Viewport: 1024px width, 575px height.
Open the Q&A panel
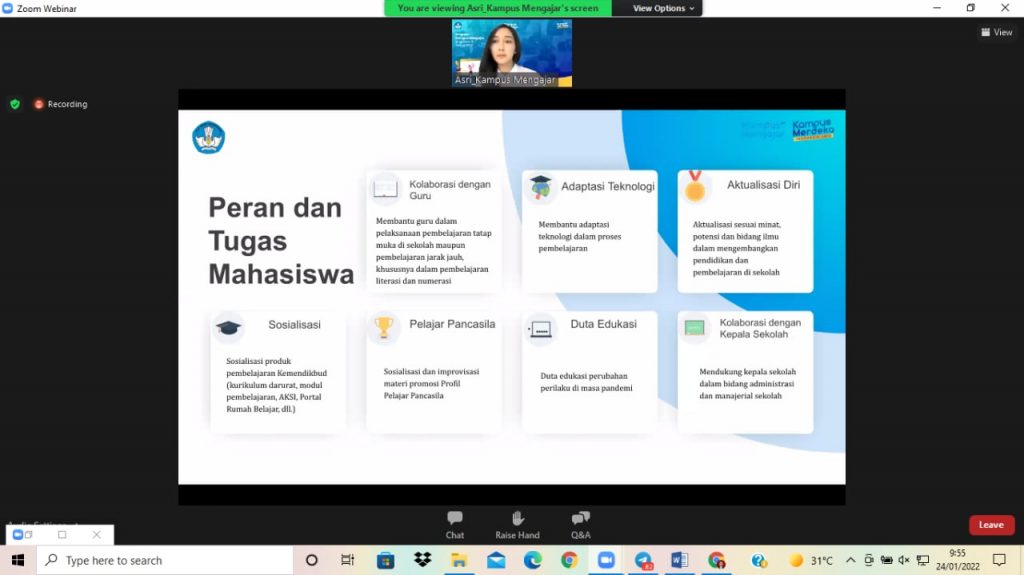click(x=581, y=524)
